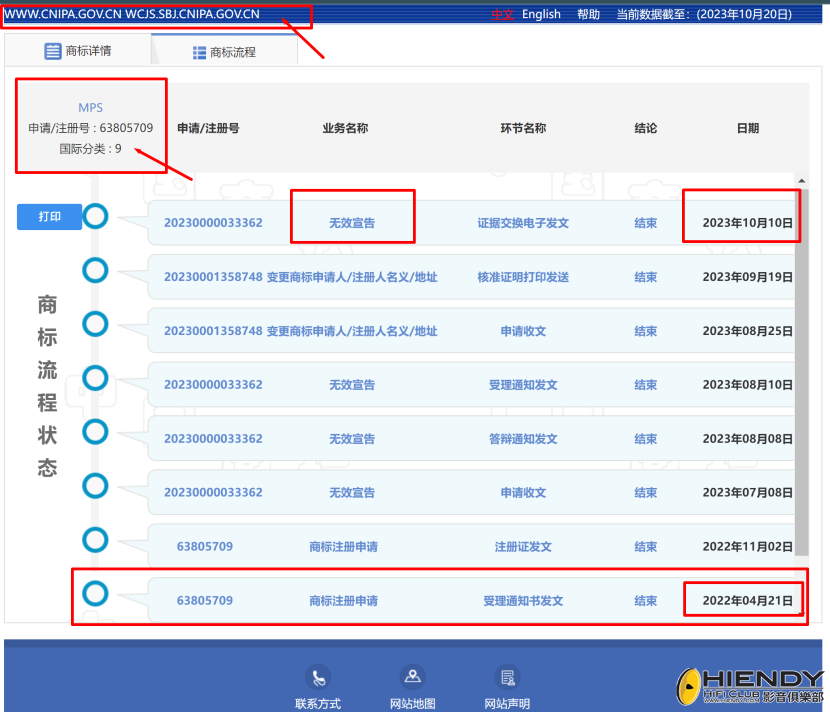
Task: Click the 商标流程 list icon
Action: pos(200,52)
